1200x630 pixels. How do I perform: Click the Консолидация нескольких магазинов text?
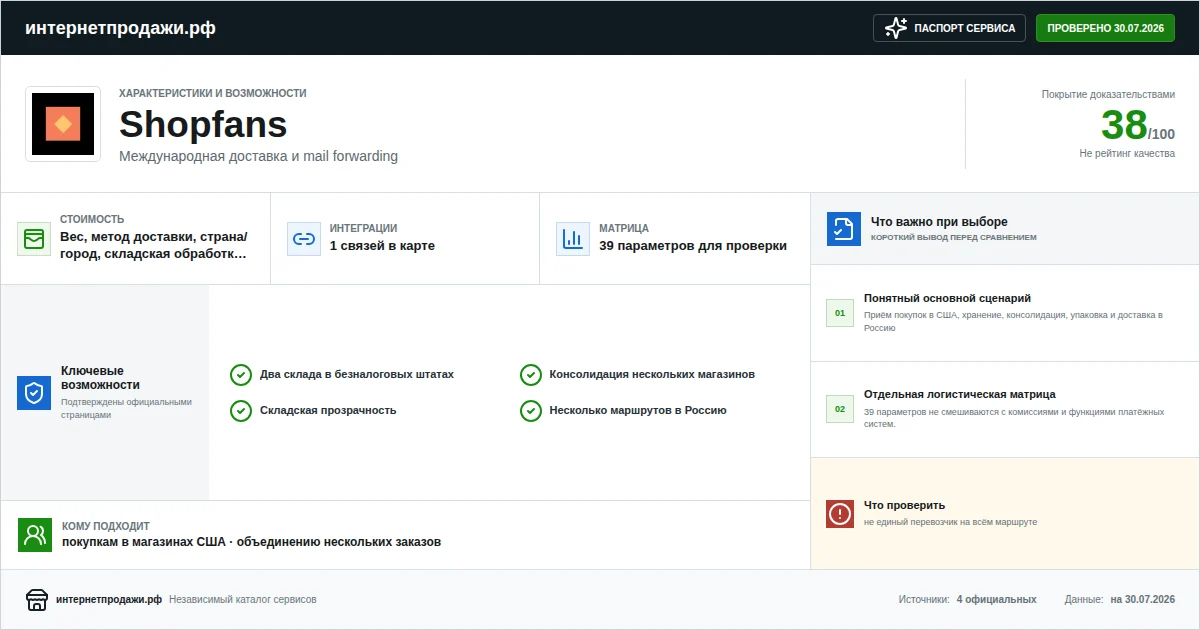(652, 375)
